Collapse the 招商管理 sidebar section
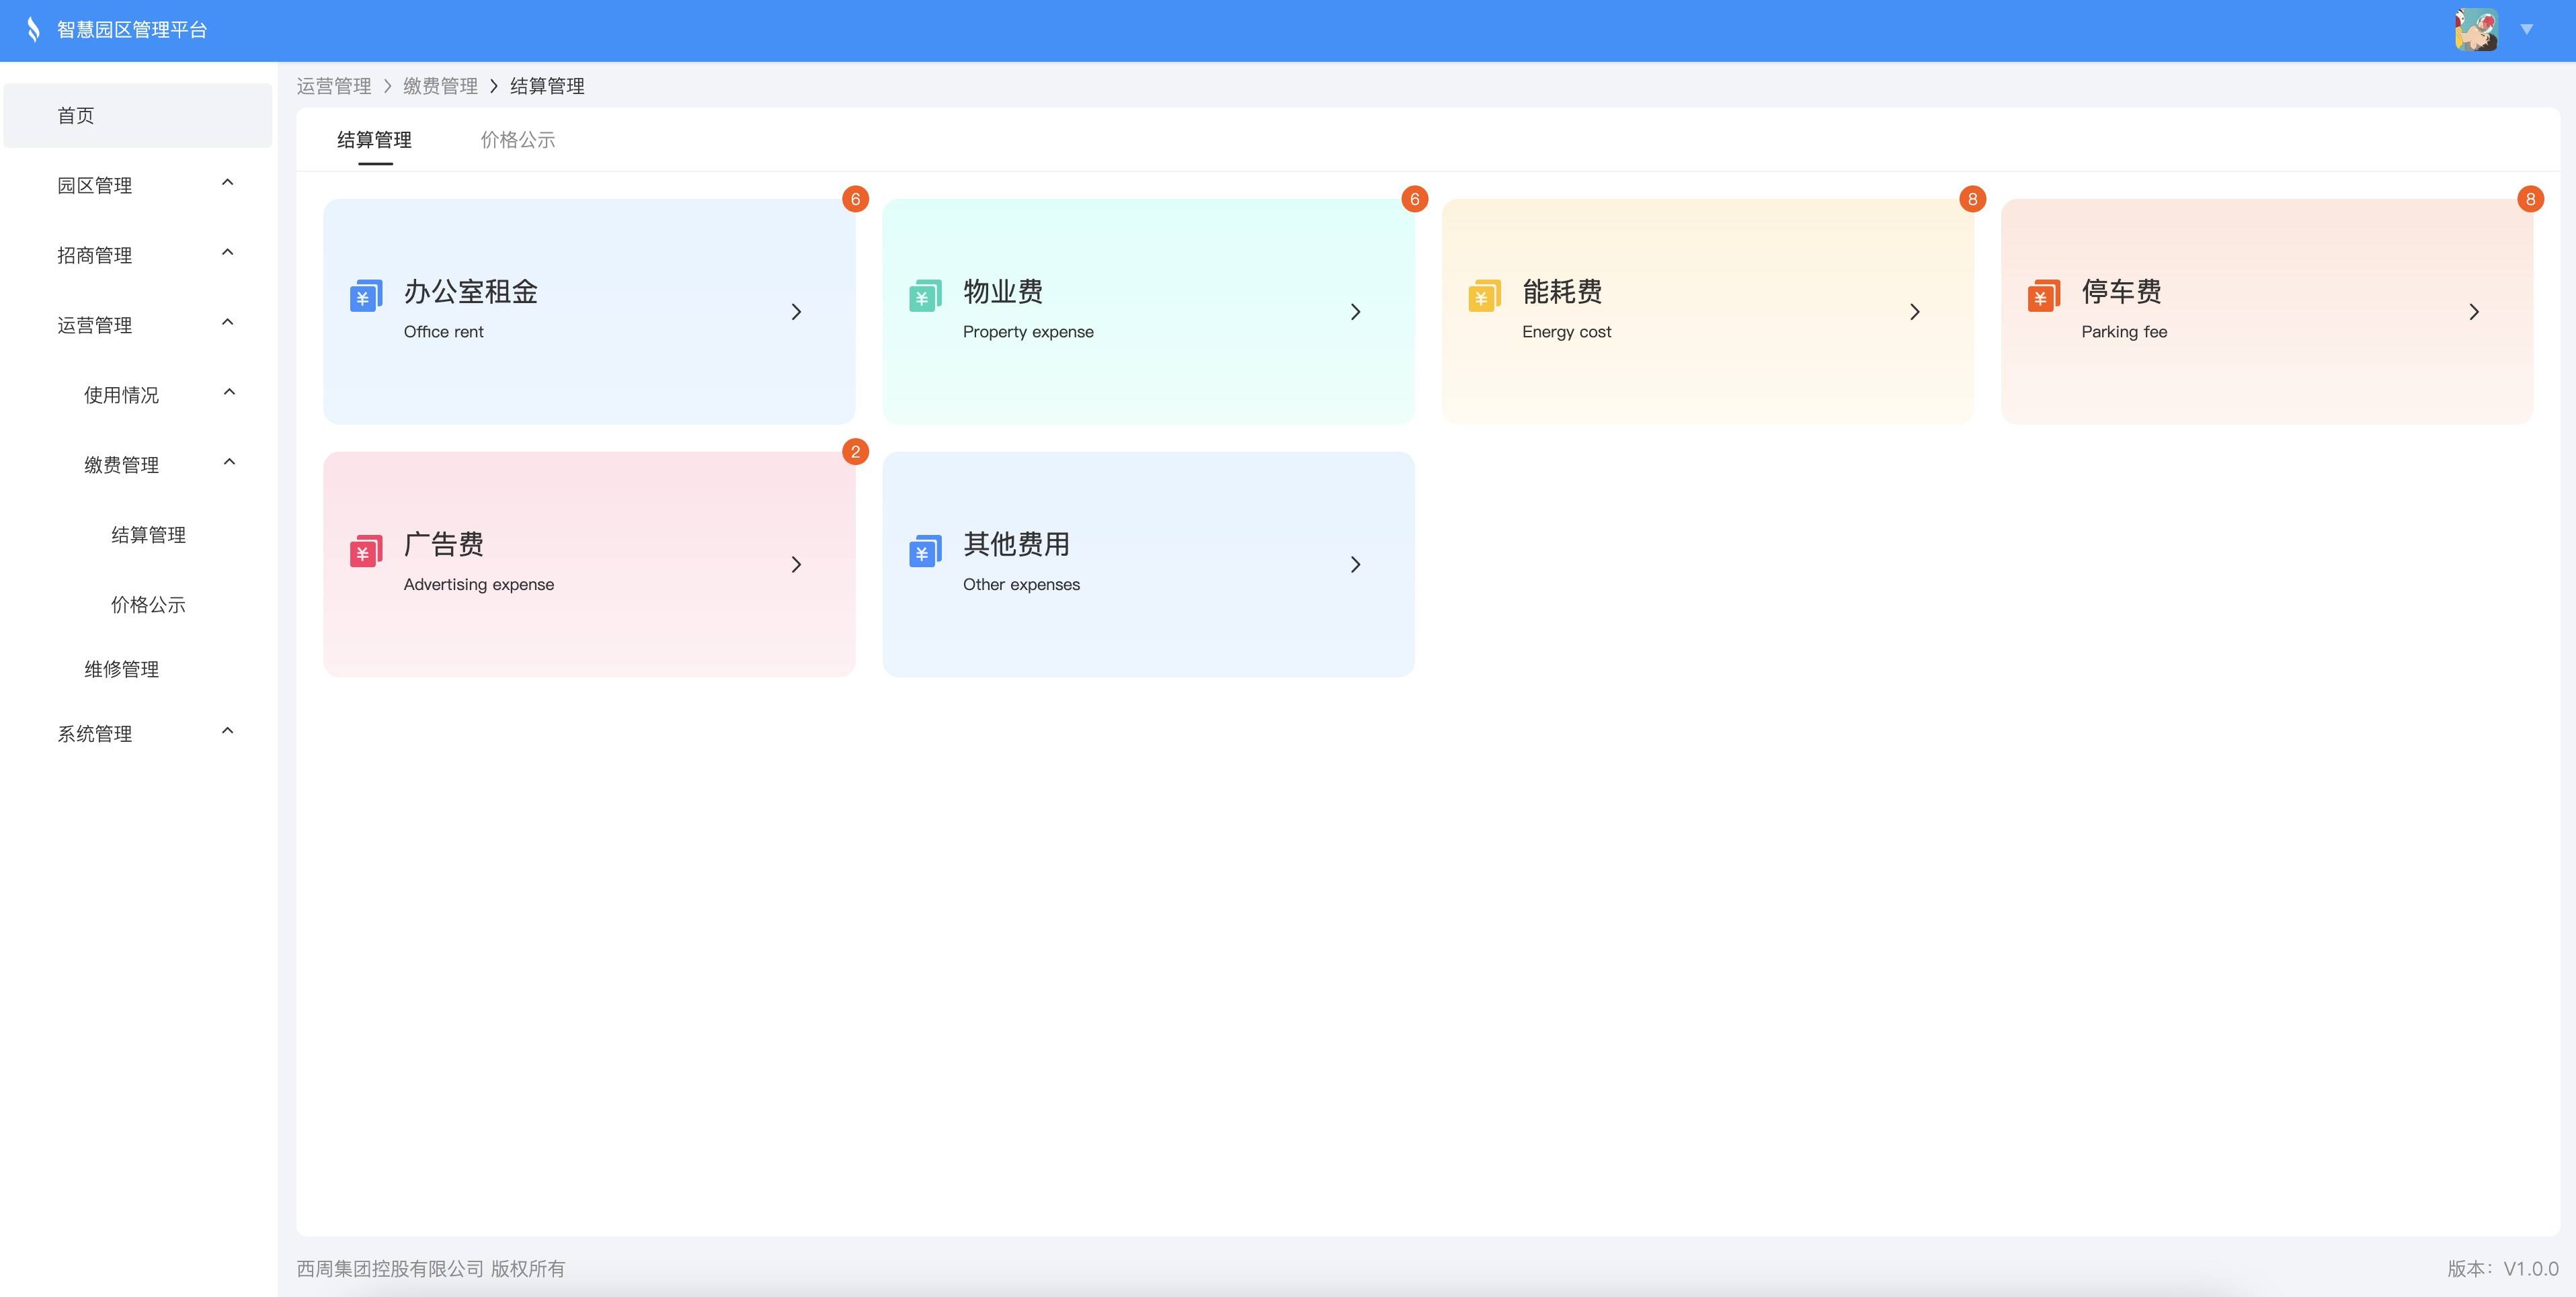The width and height of the screenshot is (2576, 1297). point(228,253)
